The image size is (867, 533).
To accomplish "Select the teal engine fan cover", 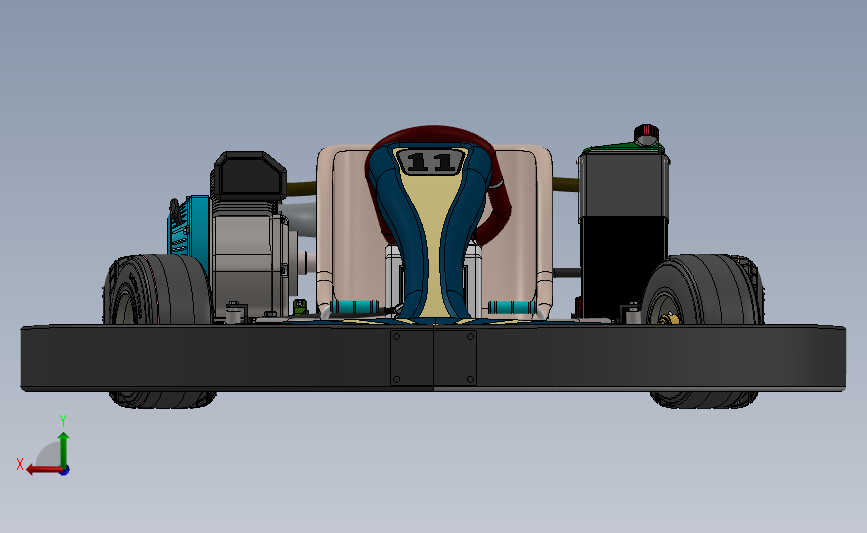I will (190, 226).
